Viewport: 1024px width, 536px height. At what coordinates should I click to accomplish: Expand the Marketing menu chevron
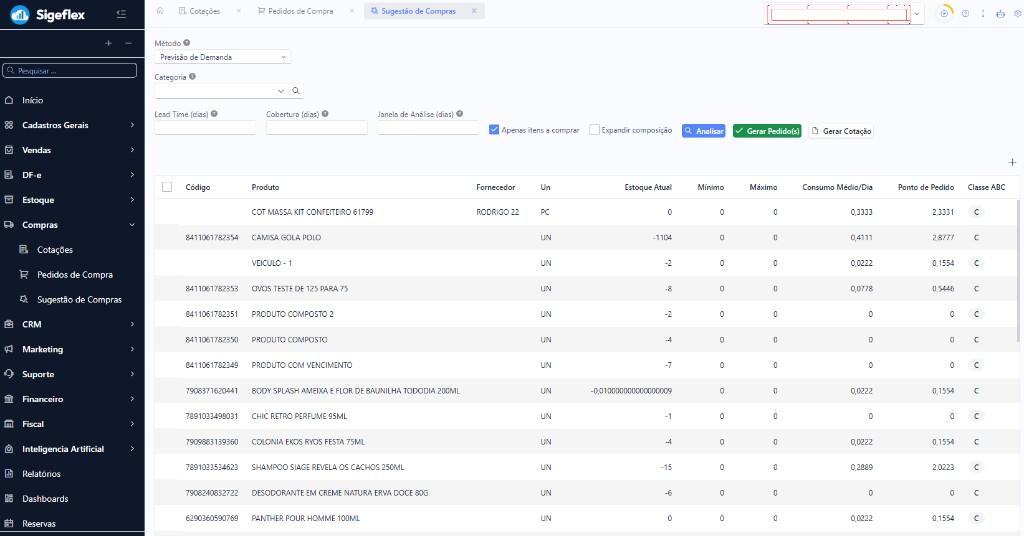pos(132,349)
